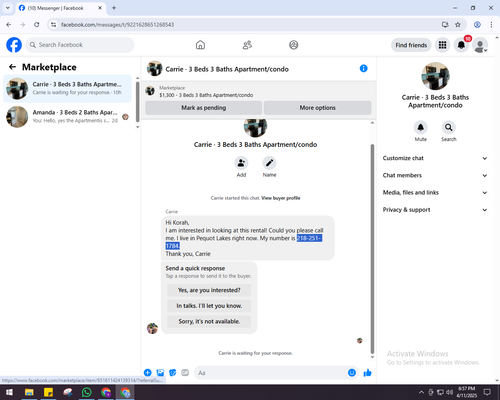Send quick response Sorry, it's not available.
500x400 pixels.
(x=209, y=321)
